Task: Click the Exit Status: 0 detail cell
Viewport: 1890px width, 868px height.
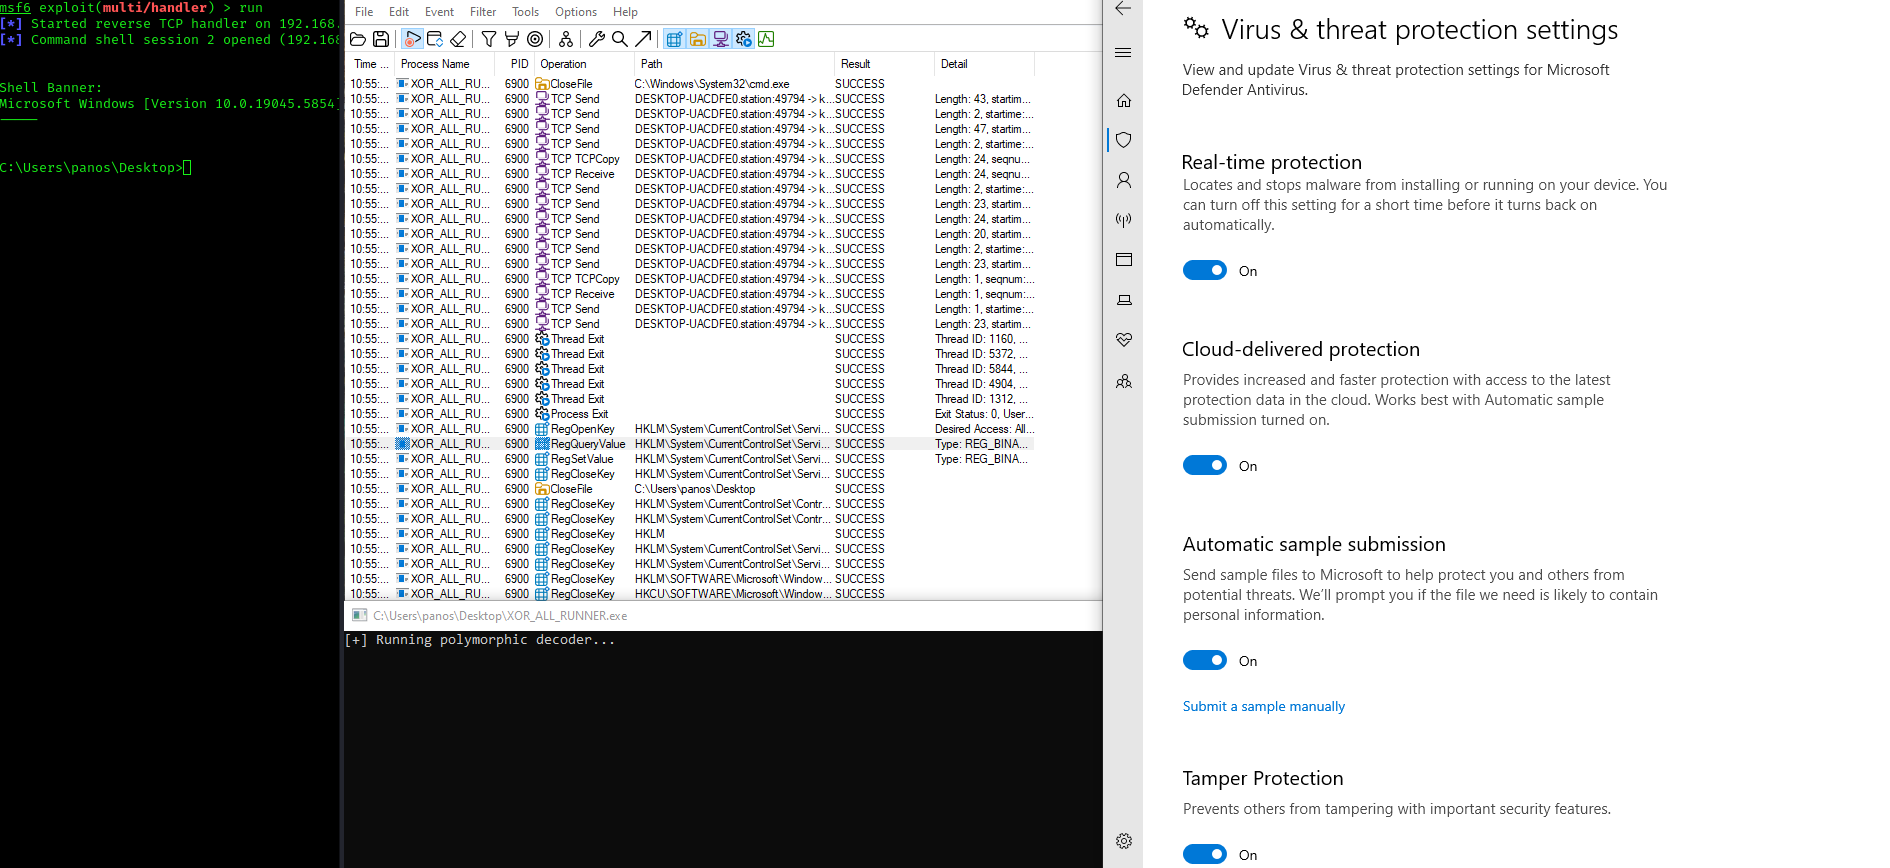Action: (x=984, y=414)
